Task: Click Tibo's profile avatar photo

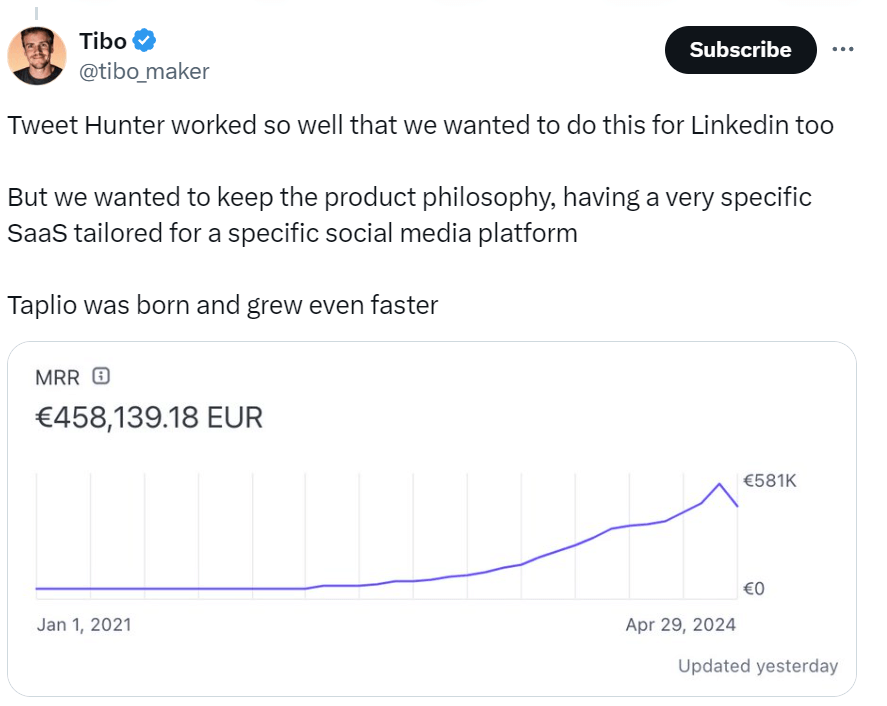Action: [37, 55]
